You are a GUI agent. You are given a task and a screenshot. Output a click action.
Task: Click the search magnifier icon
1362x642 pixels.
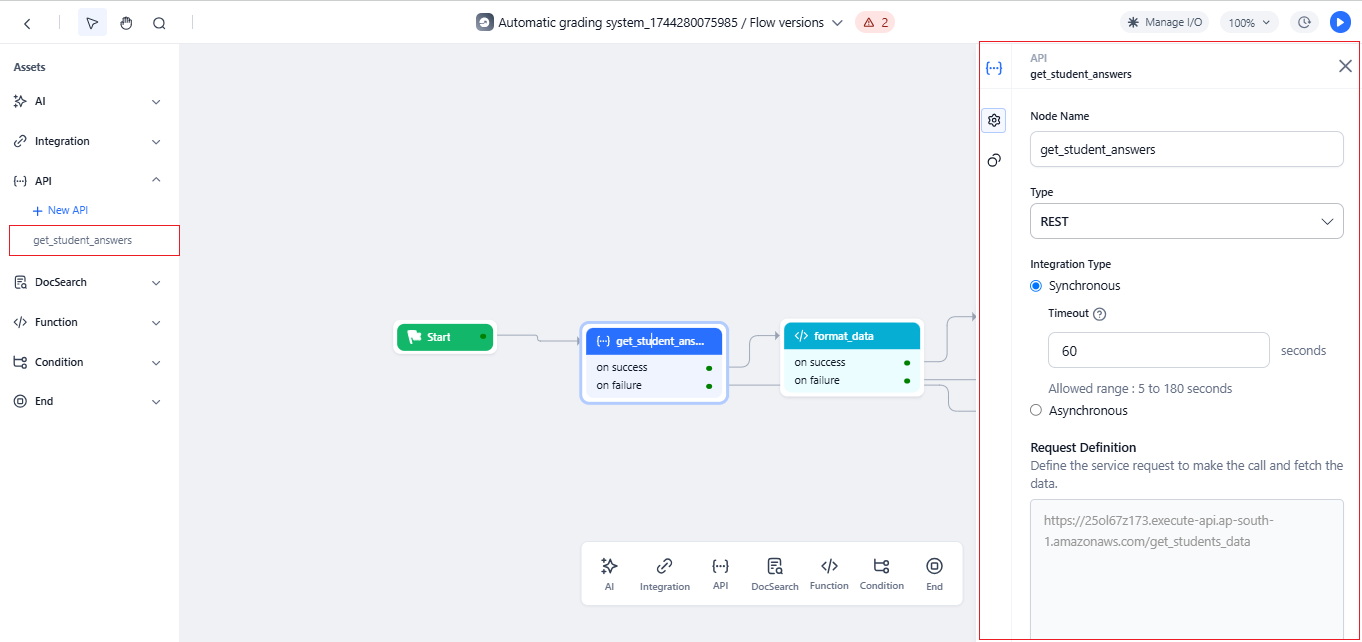point(159,23)
